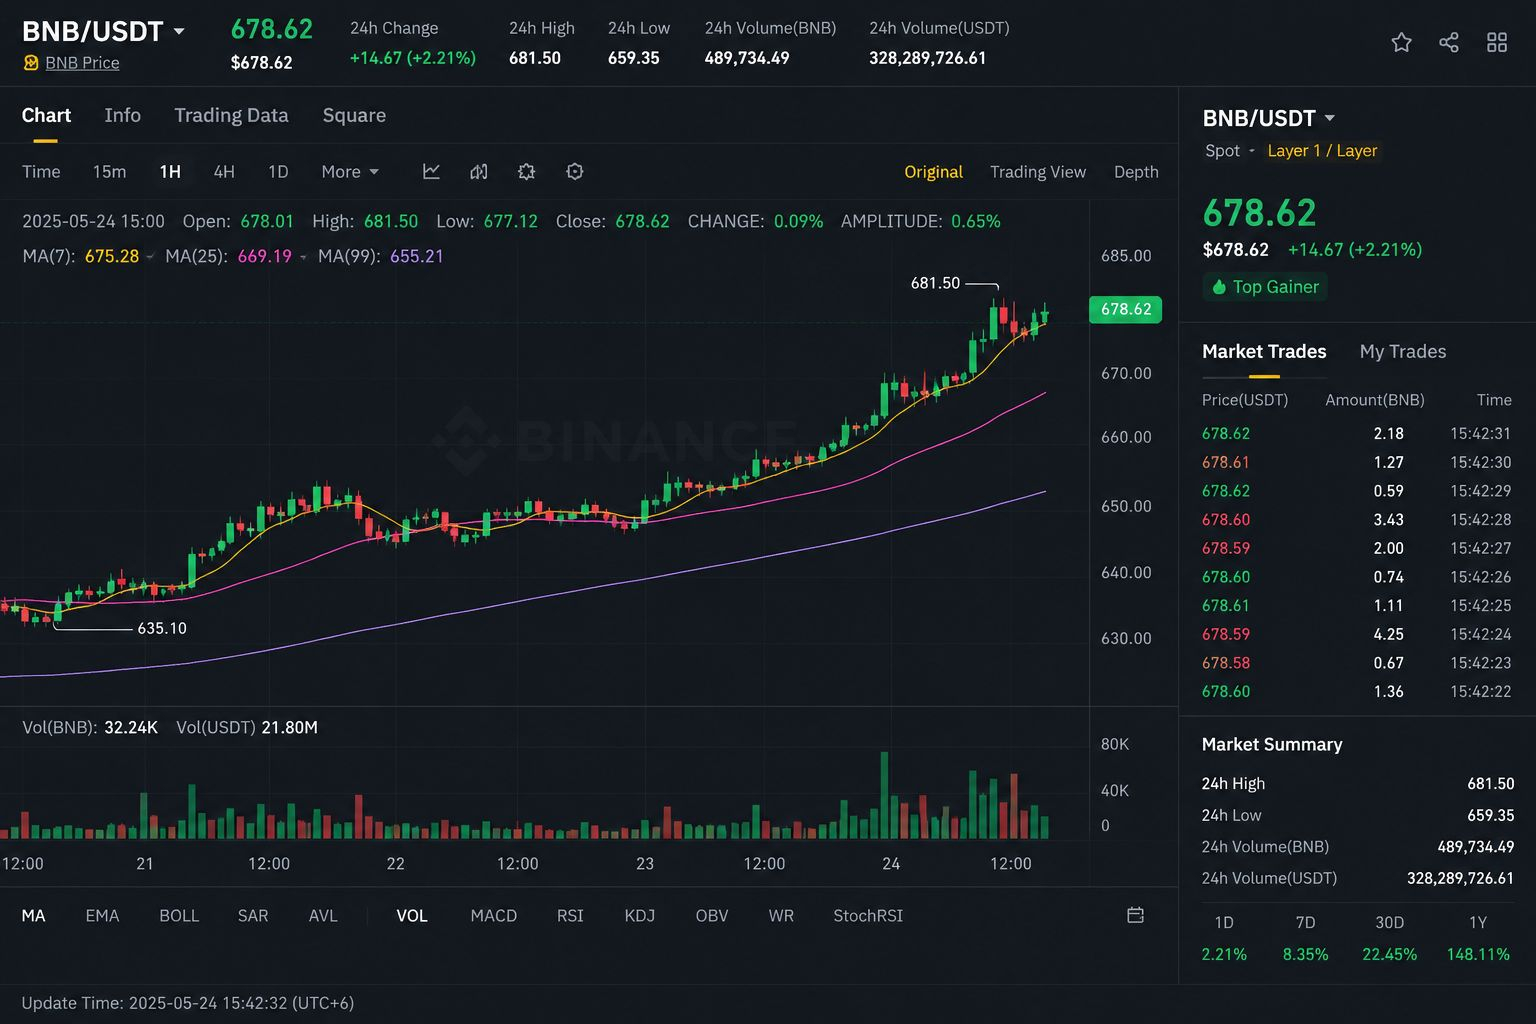Enable the StochRSI indicator
The width and height of the screenshot is (1536, 1024).
pos(868,915)
